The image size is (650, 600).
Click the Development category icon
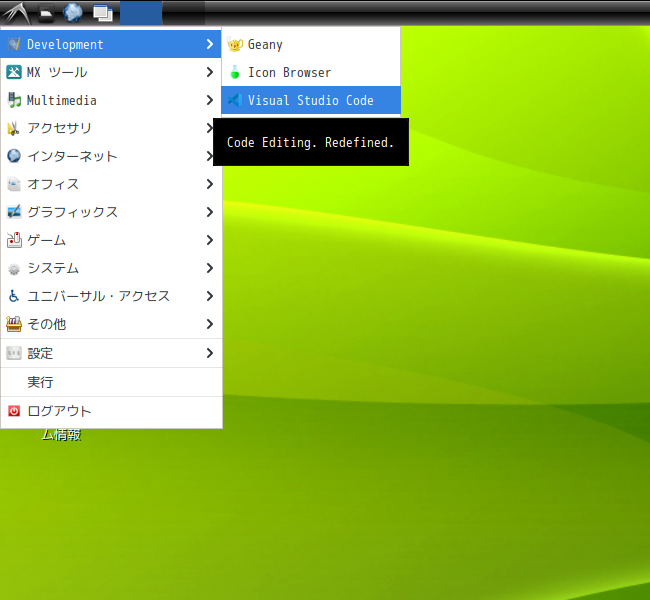[x=14, y=44]
